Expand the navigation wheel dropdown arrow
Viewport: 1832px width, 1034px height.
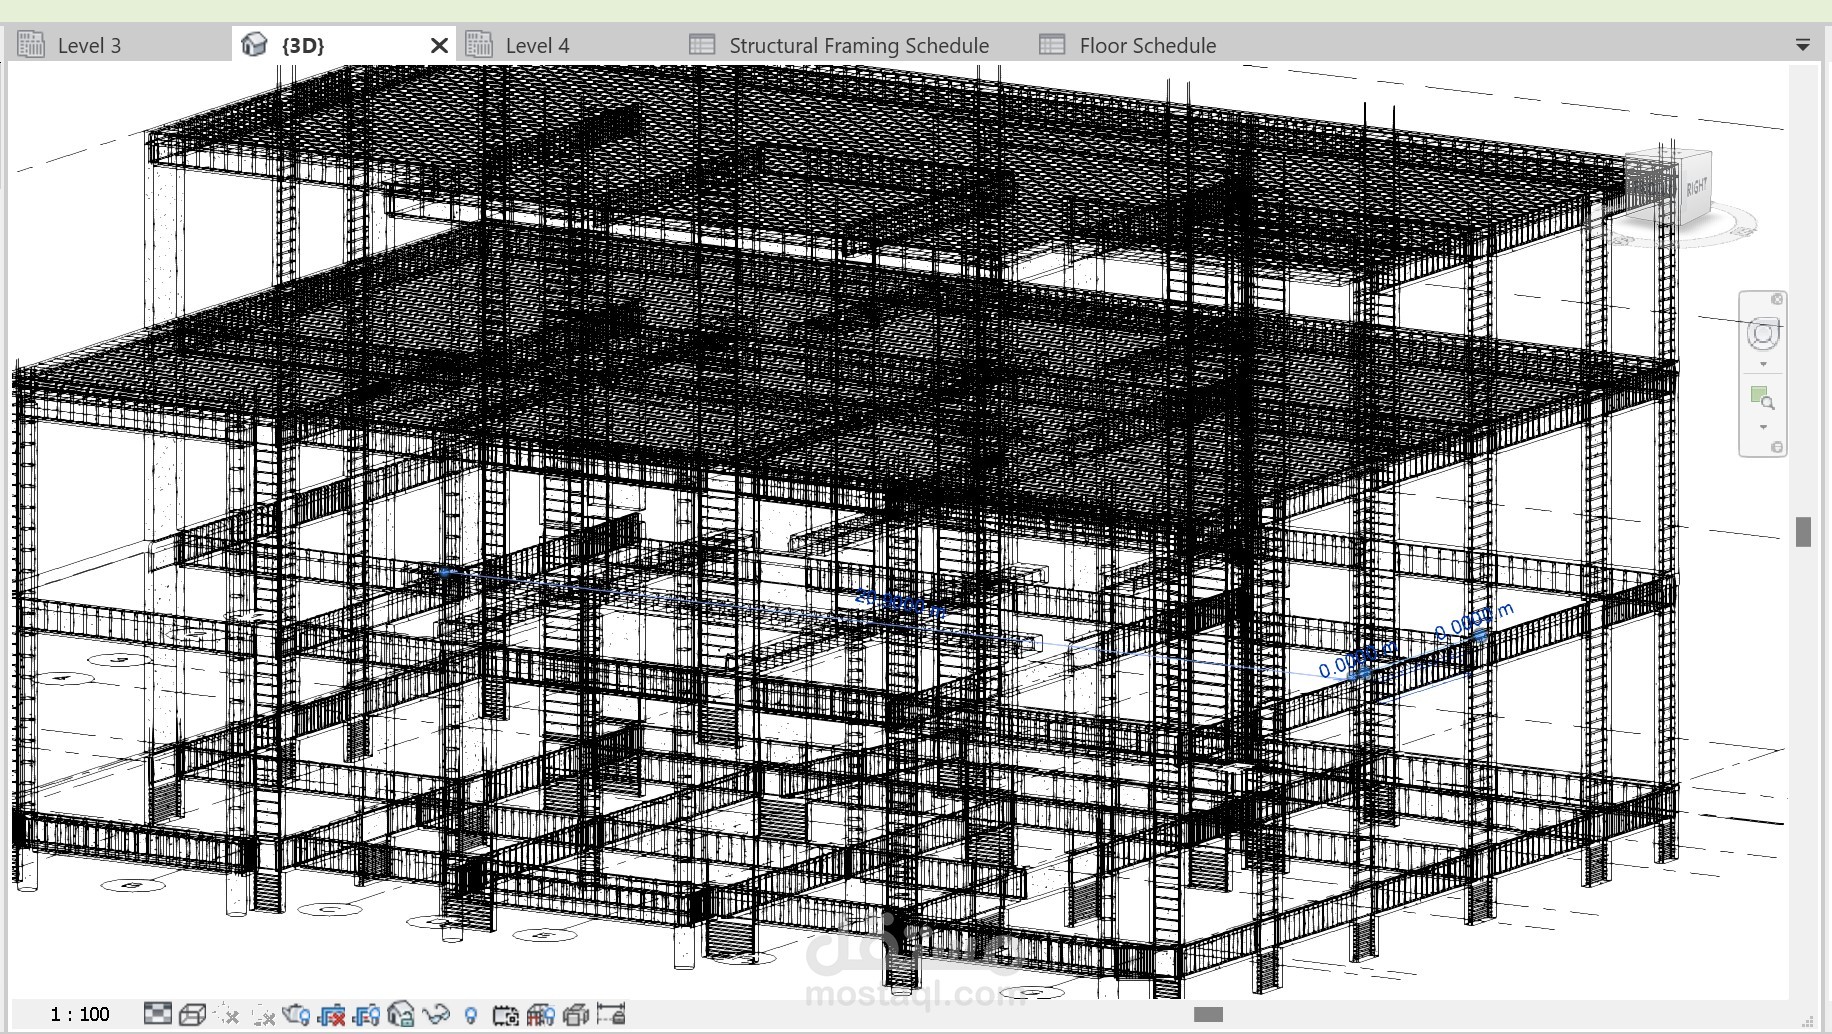pos(1763,364)
